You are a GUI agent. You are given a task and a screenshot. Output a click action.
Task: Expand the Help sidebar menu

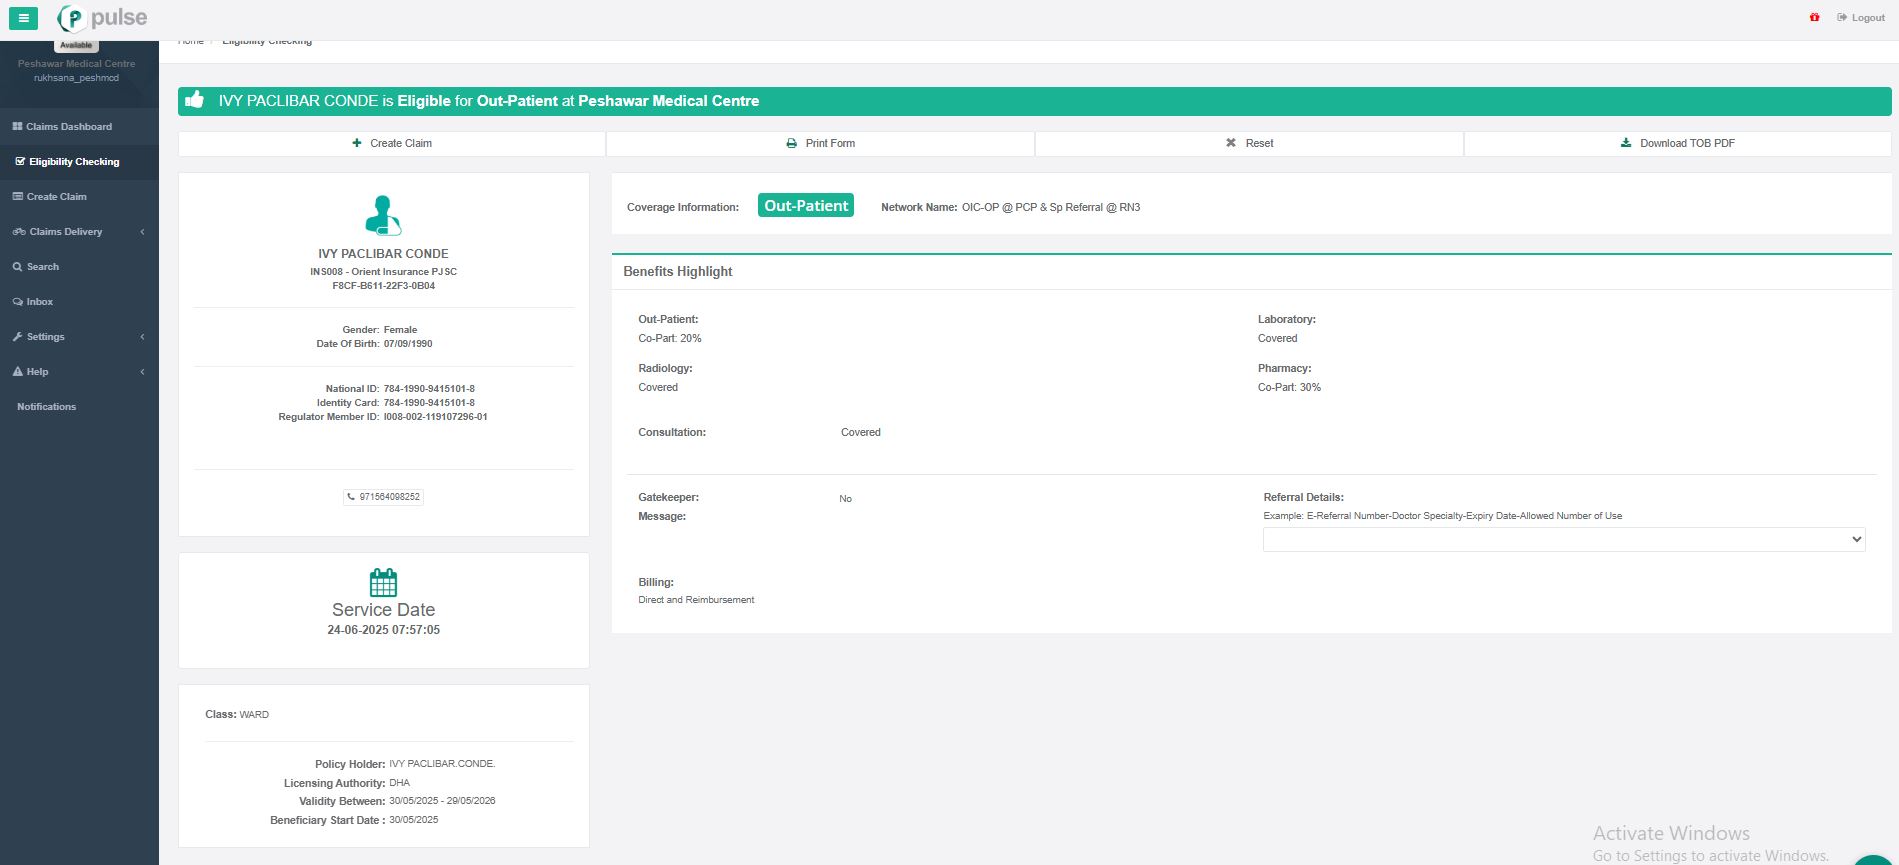point(79,372)
